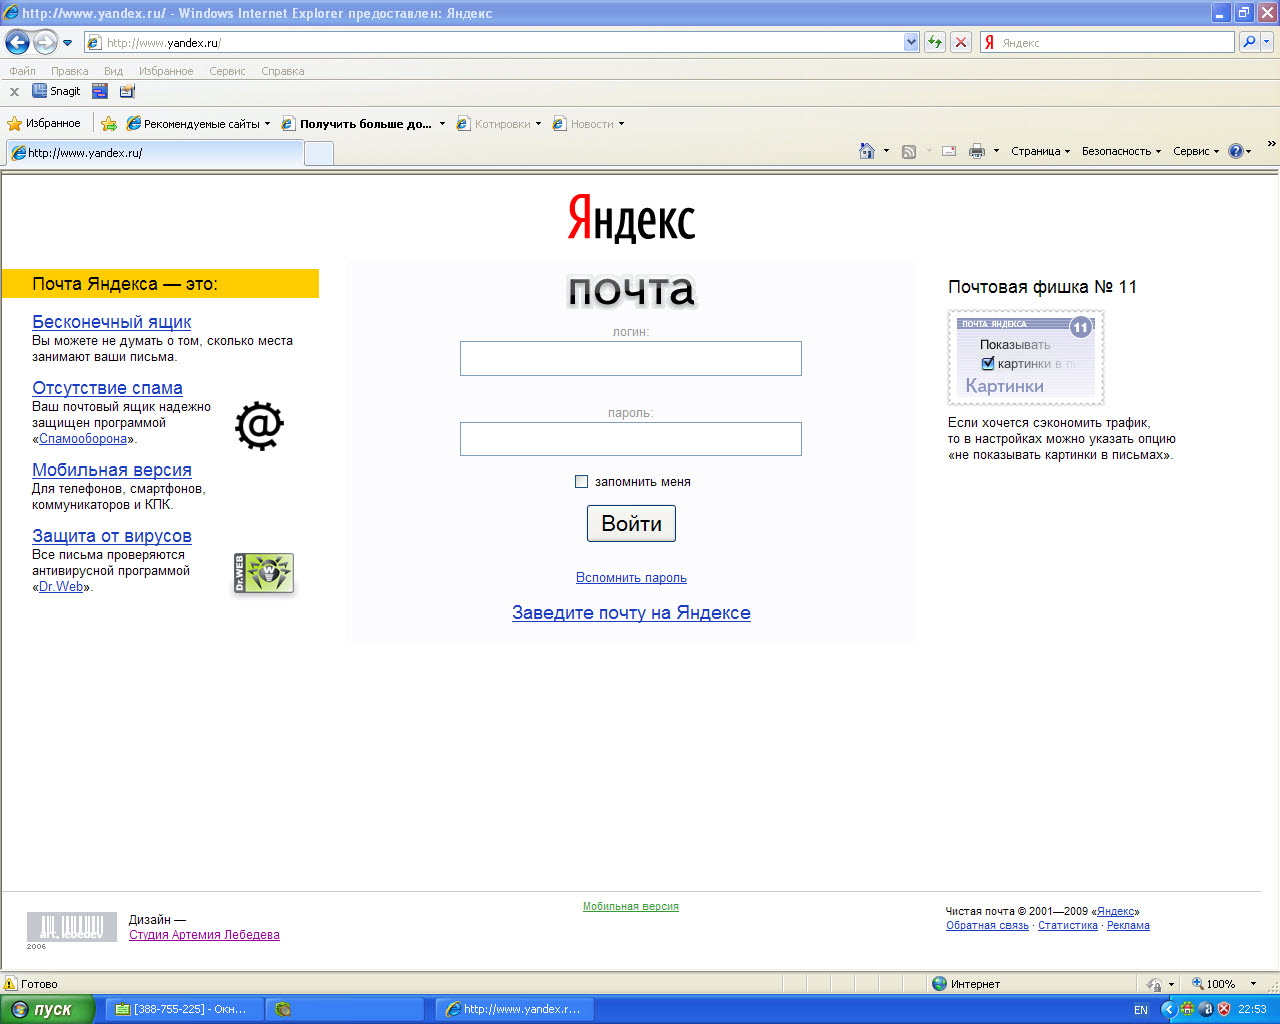Open the Вид menu
Screen dimensions: 1280x1024
[113, 71]
